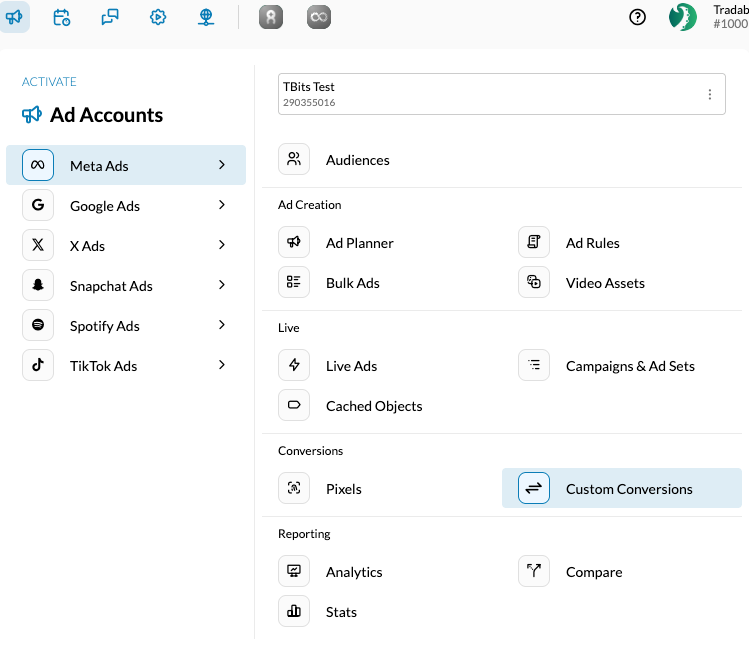Click the help question mark icon
Screen dimensions: 749x651
pyautogui.click(x=637, y=17)
